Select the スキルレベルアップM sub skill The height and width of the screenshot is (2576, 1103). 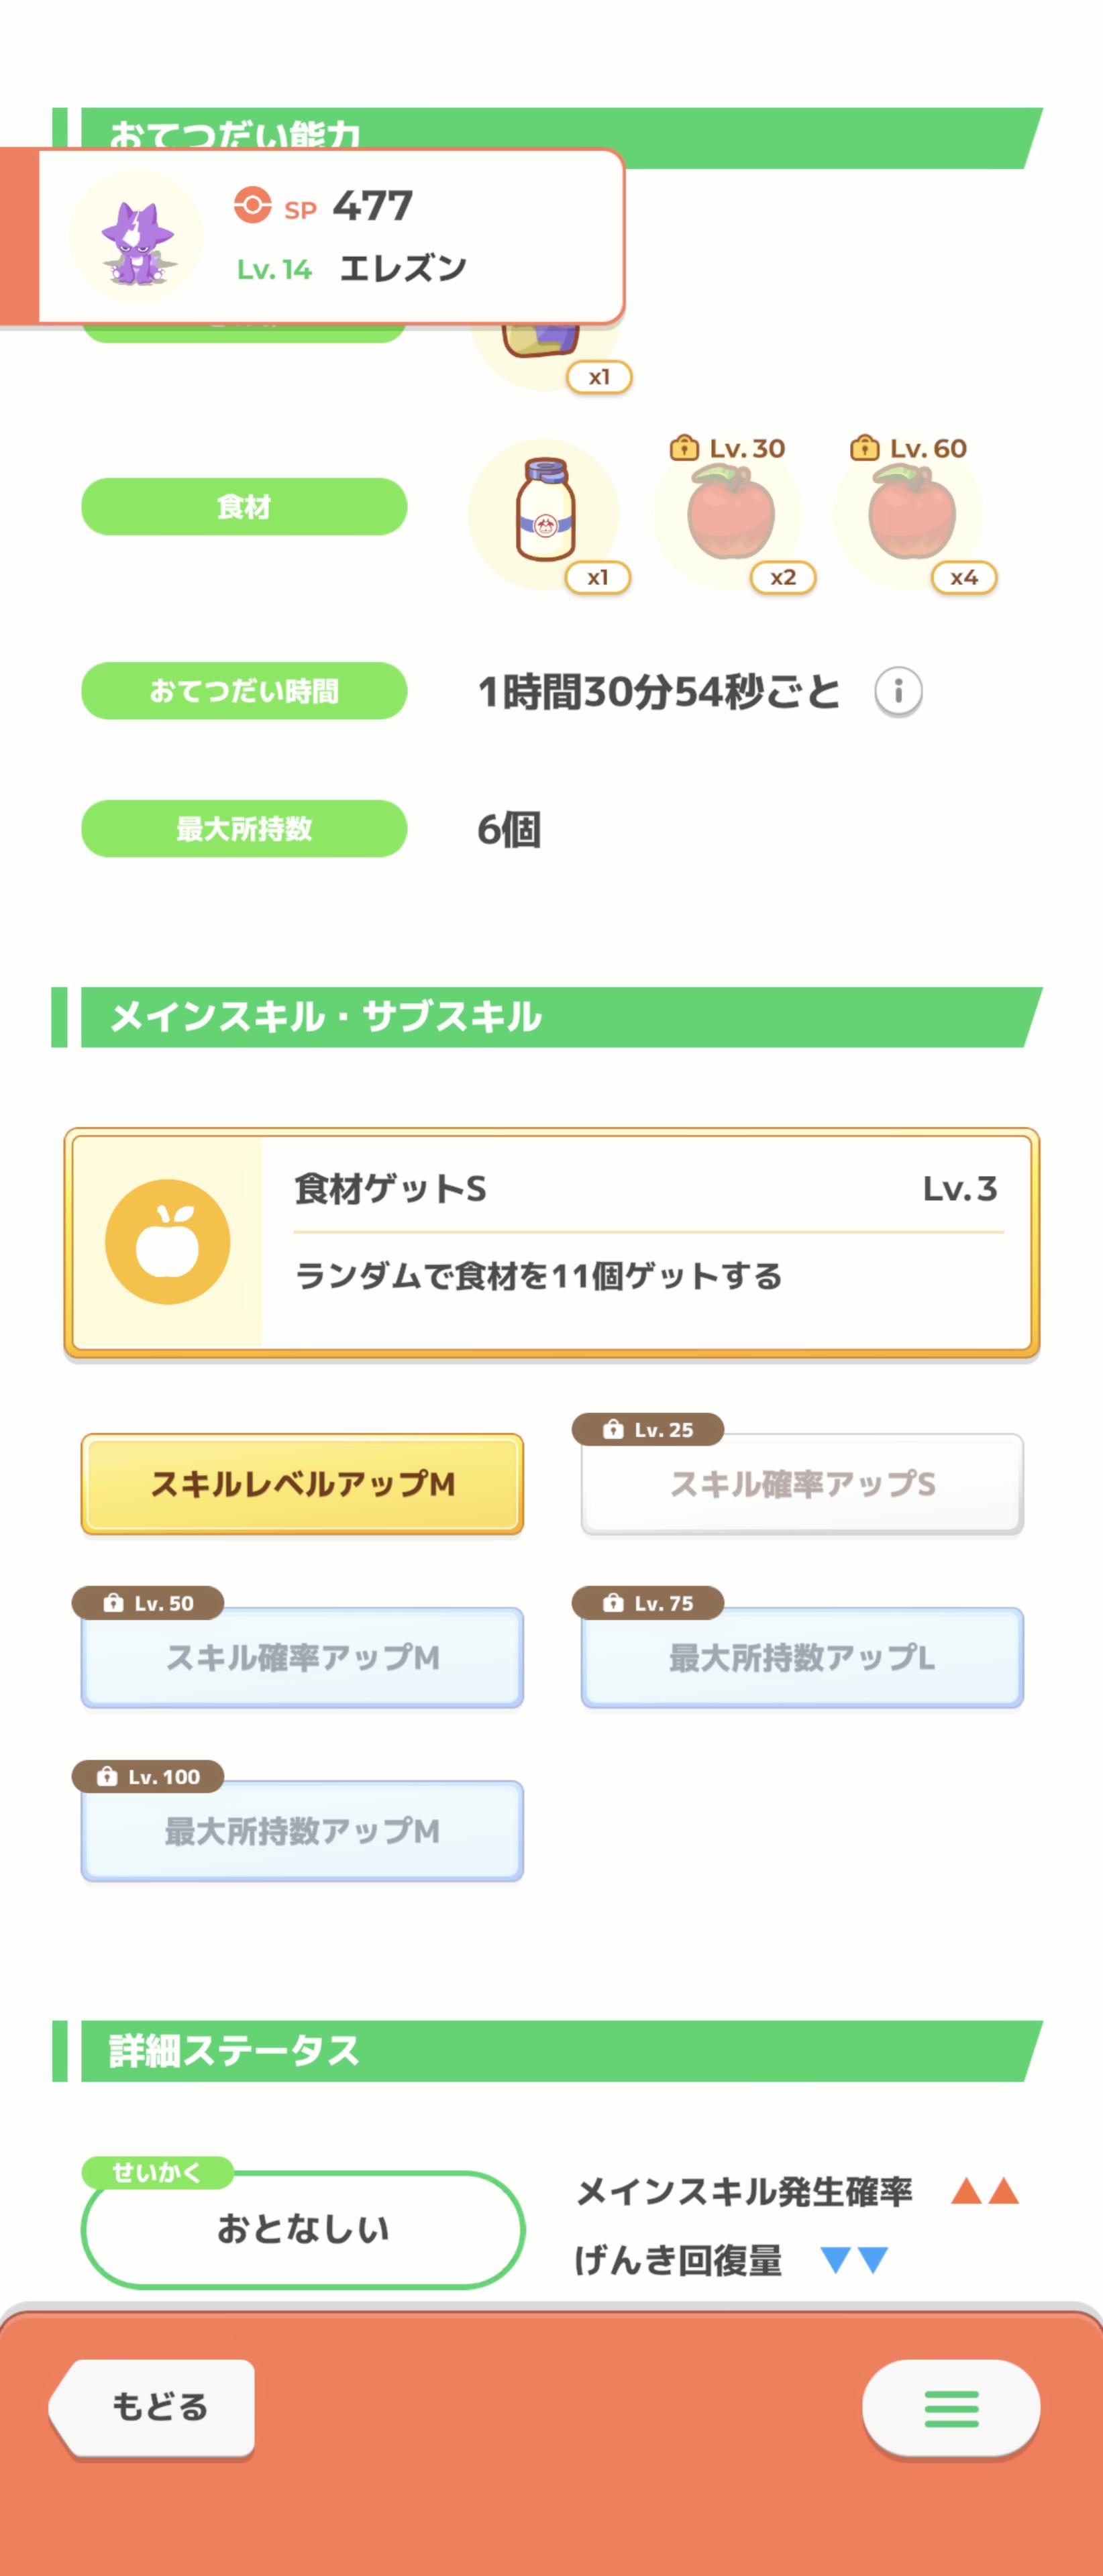[302, 1484]
